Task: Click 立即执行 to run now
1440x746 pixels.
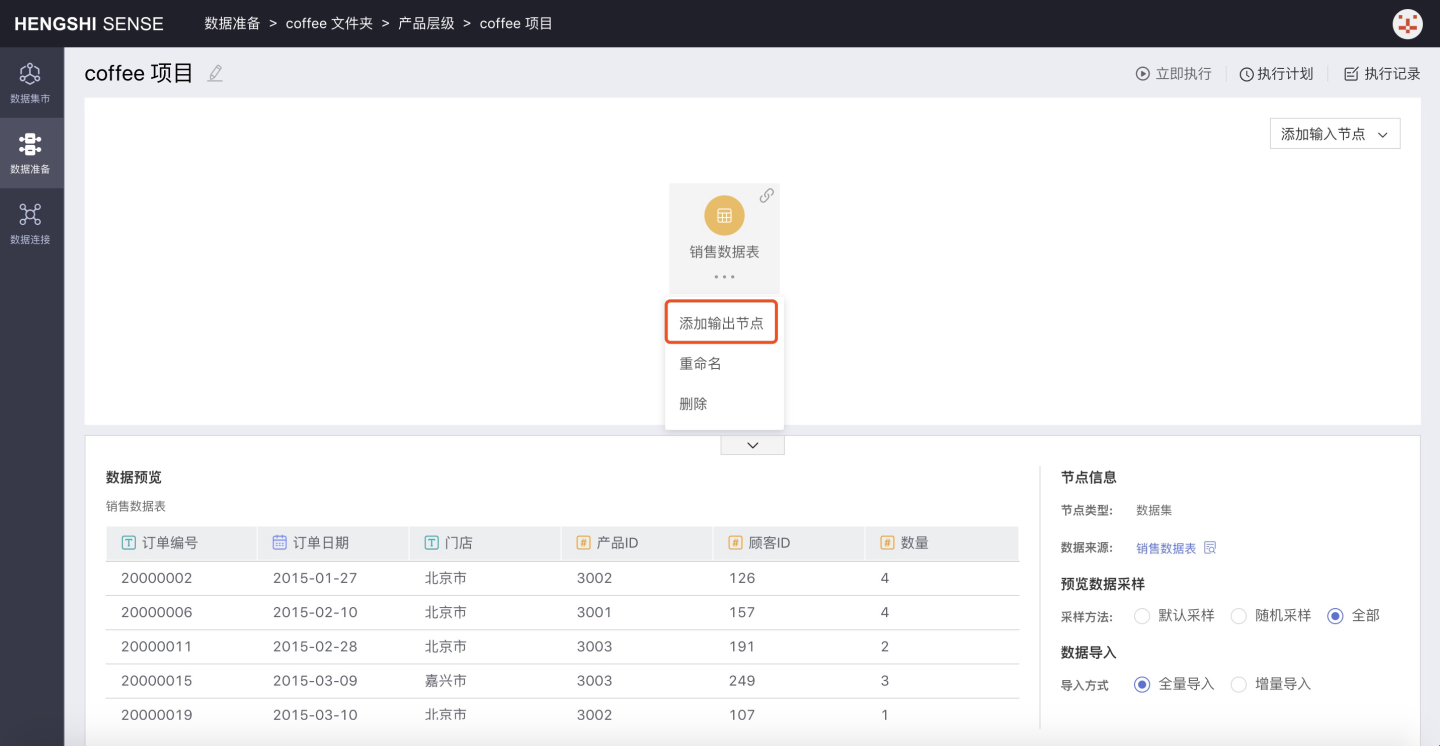Action: 1173,74
